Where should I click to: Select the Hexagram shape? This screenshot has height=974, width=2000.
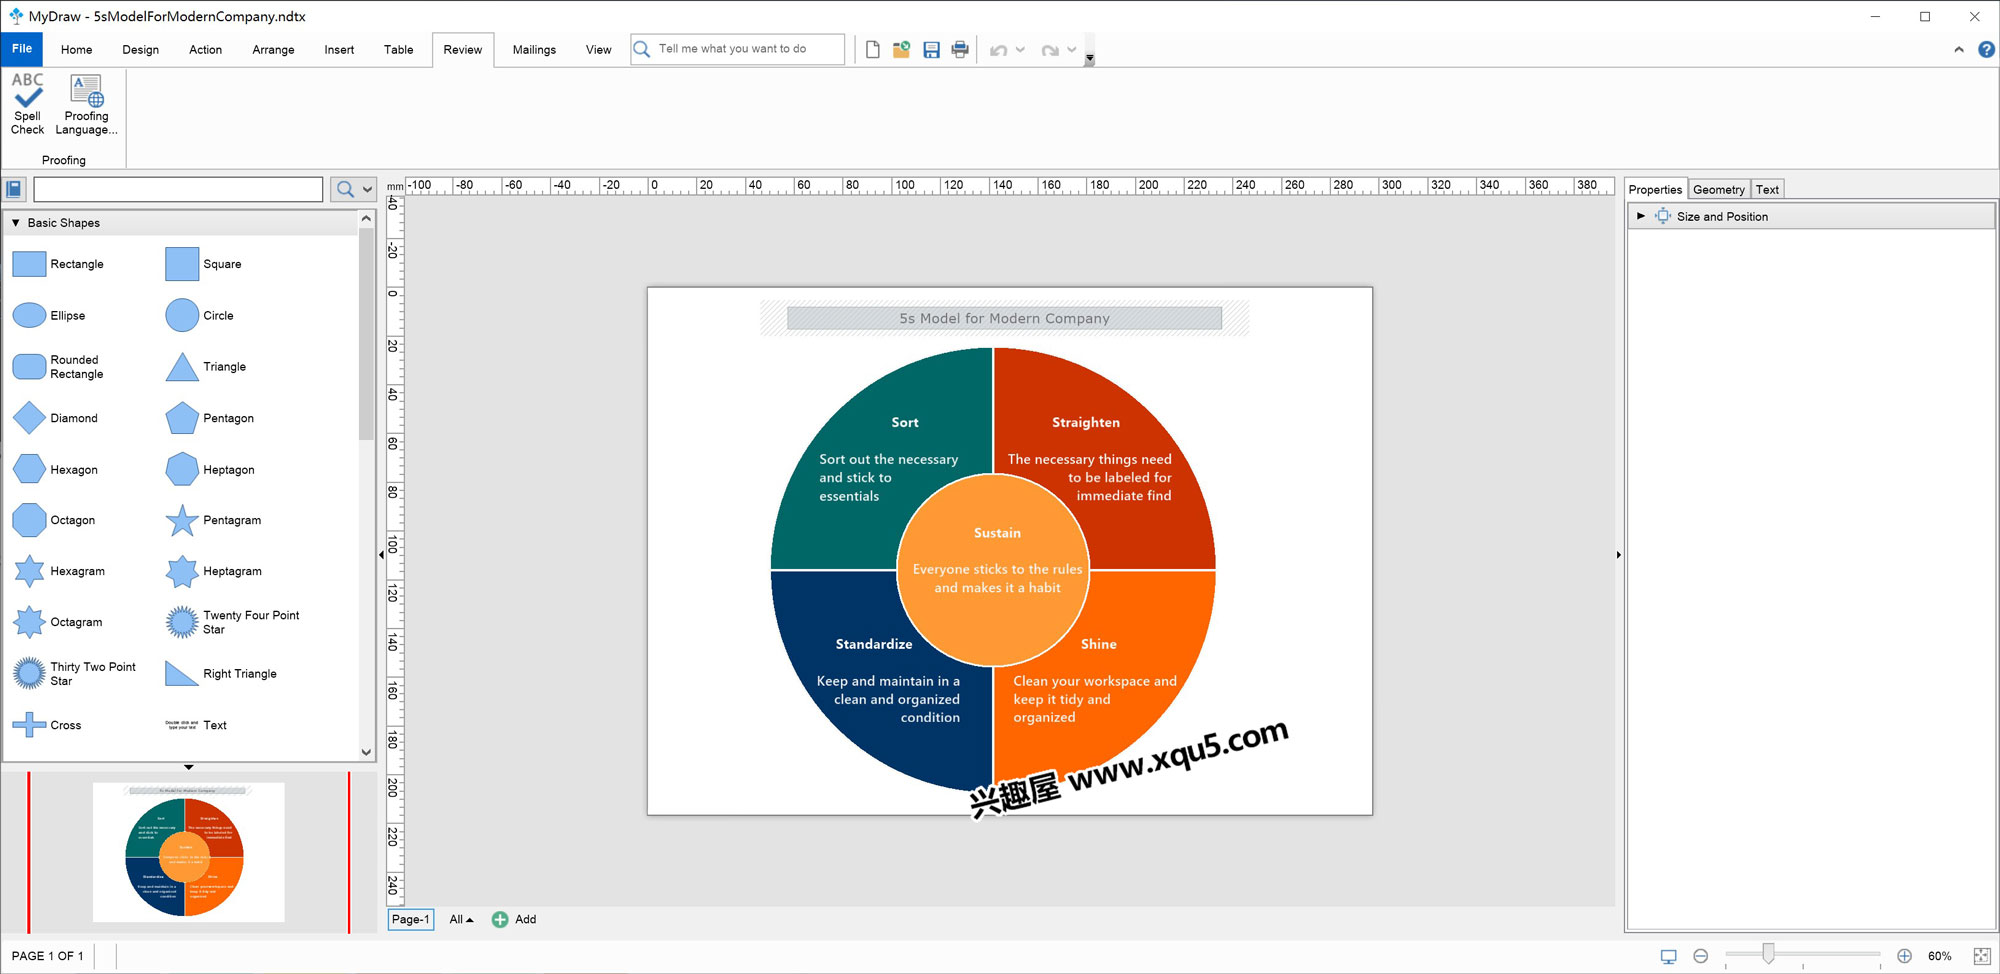58,571
